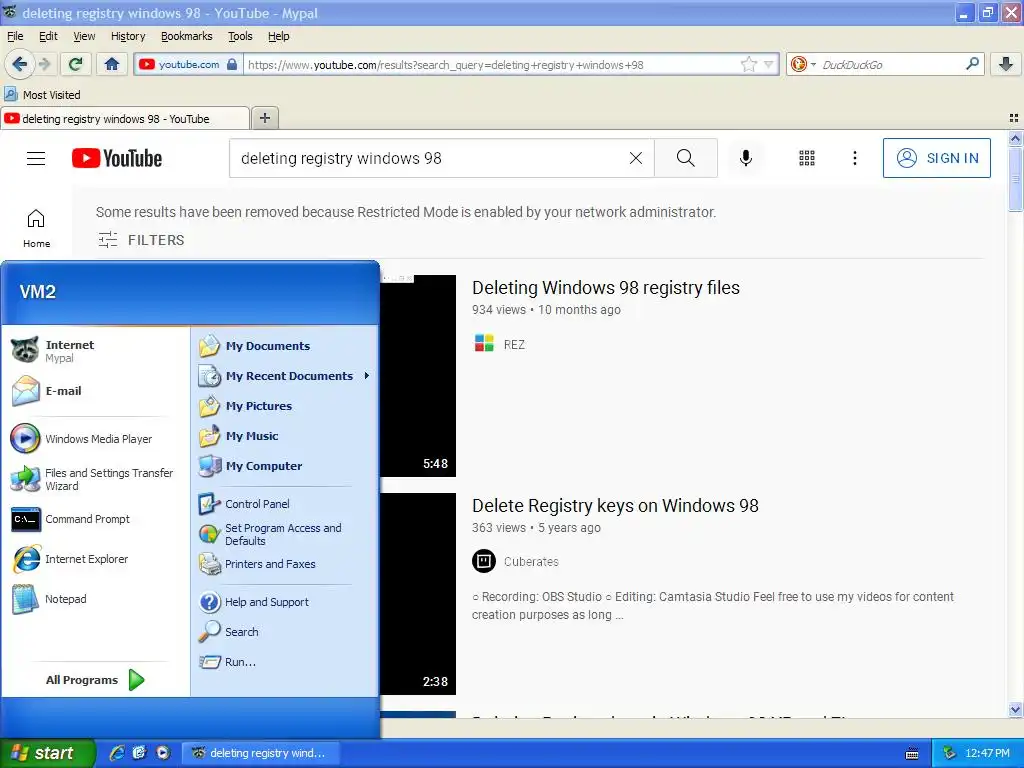Launch Internet Explorer from Start menu
The height and width of the screenshot is (768, 1024).
point(95,559)
